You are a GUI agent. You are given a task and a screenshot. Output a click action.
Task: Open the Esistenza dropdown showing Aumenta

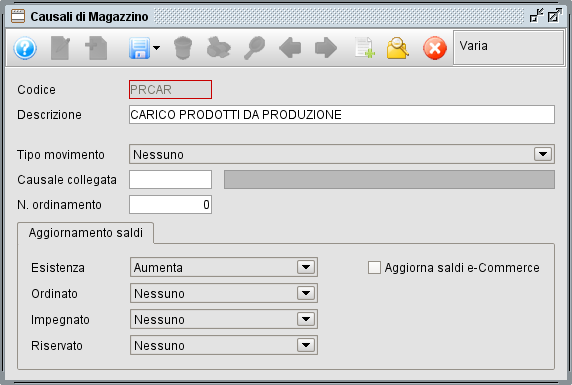pyautogui.click(x=224, y=267)
